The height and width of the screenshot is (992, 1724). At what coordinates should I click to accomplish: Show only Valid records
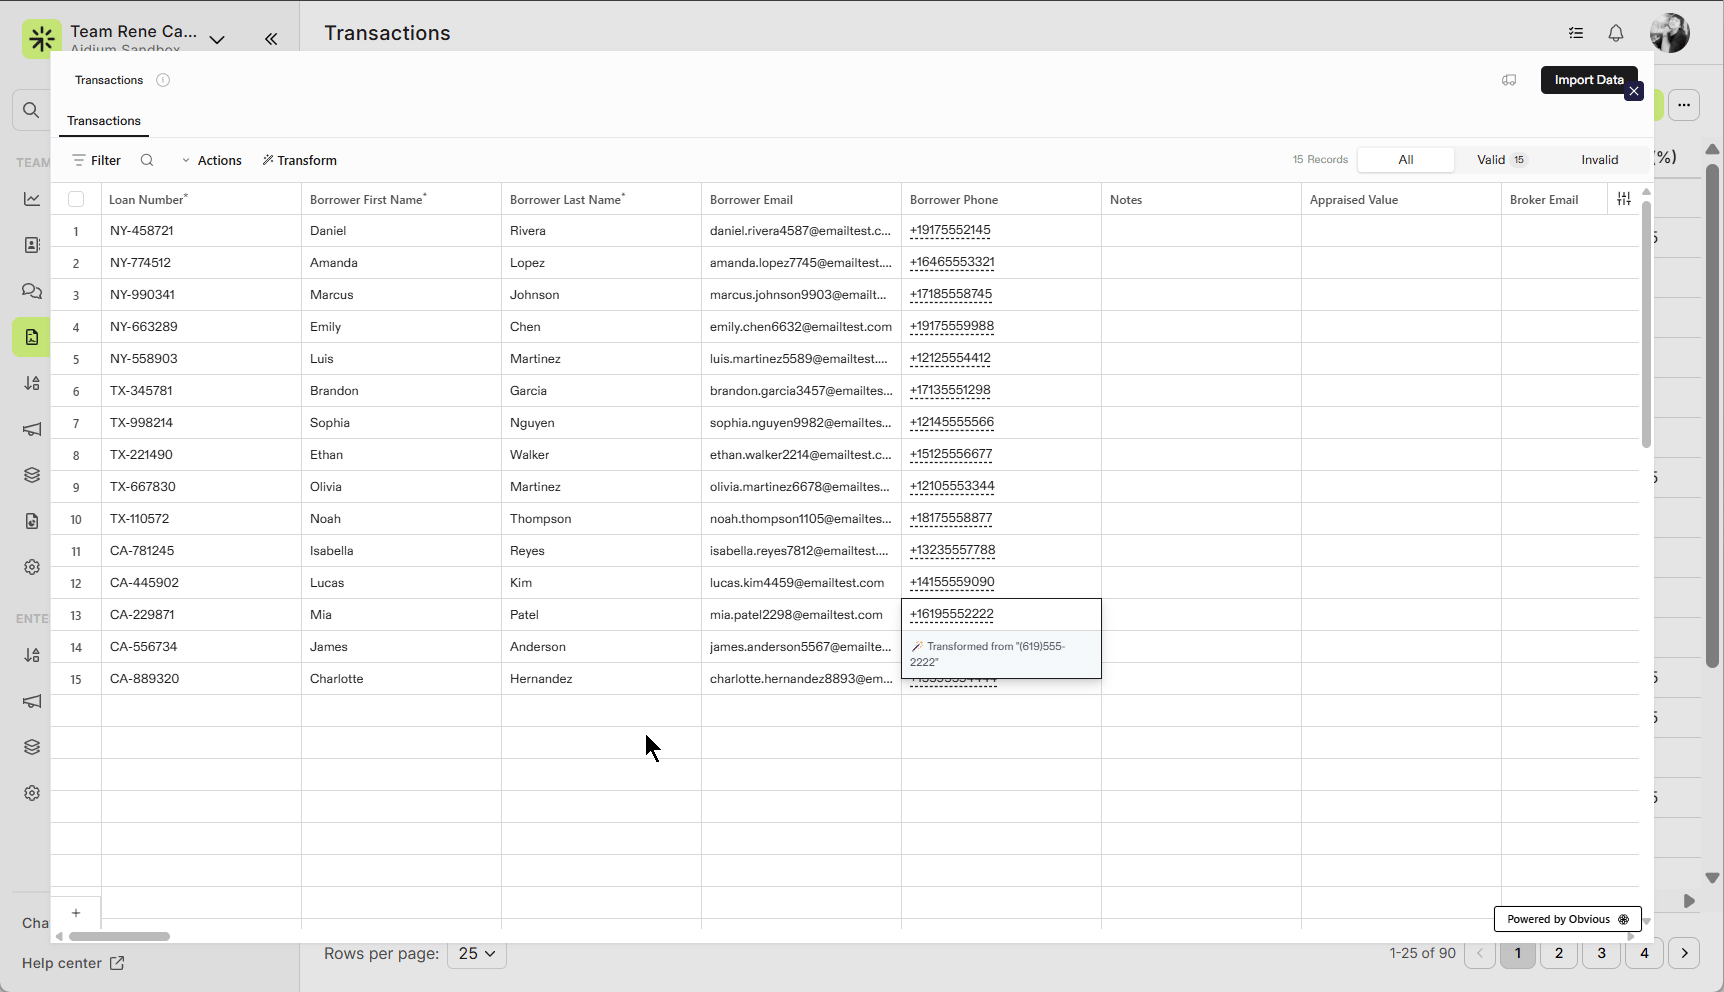[x=1500, y=160]
